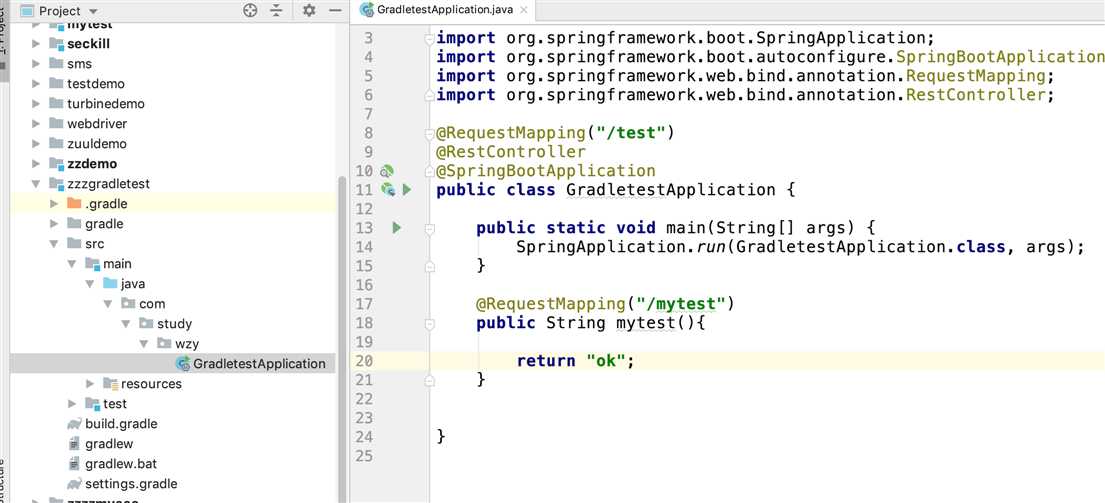Viewport: 1105px width, 503px height.
Task: Expand the seckill module
Action: tap(36, 44)
